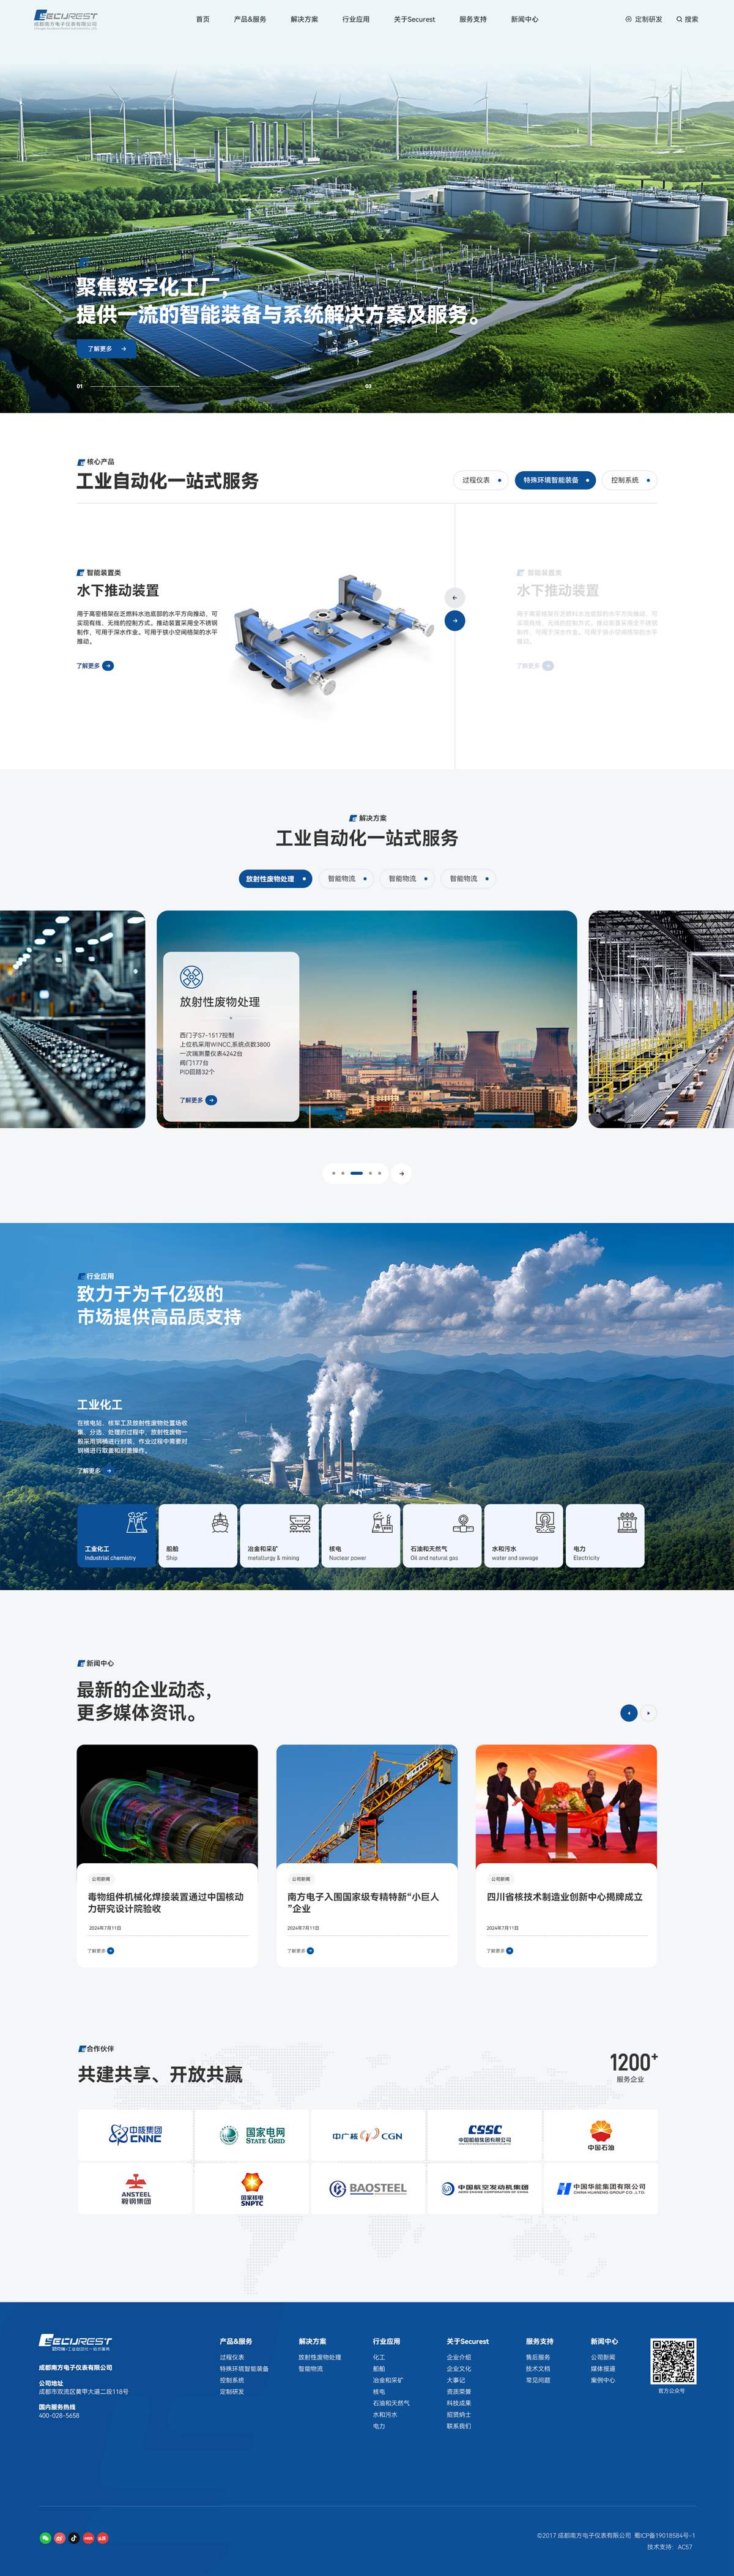Open the 产品&服务 navigation menu

[250, 19]
